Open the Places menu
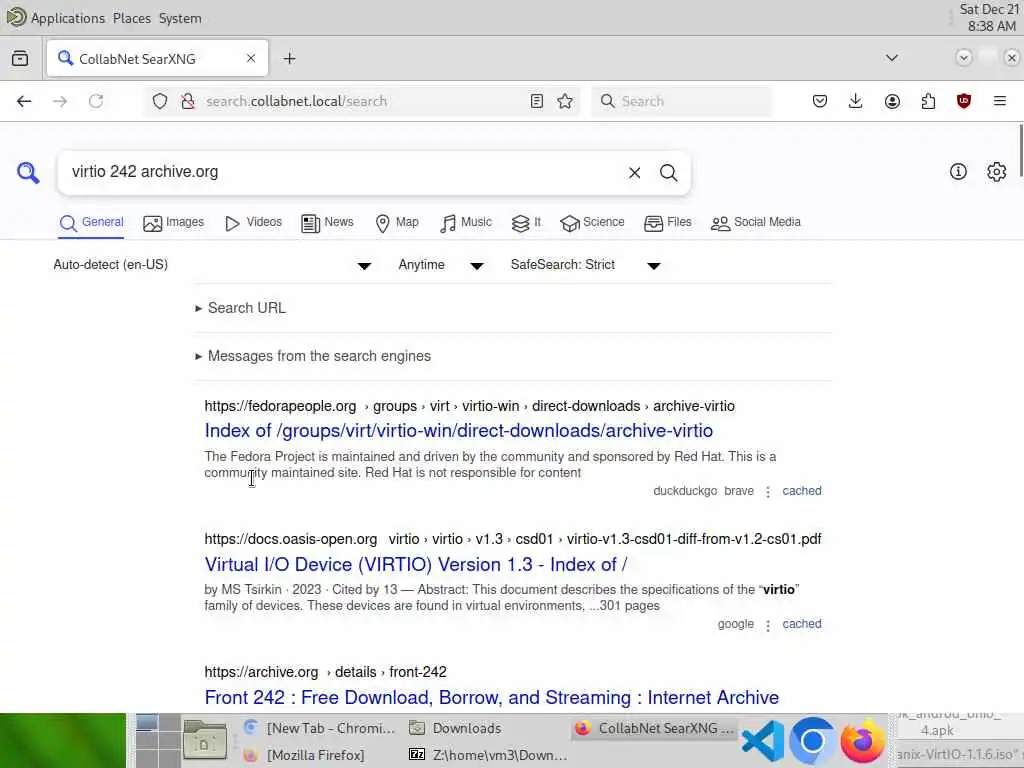 [x=132, y=18]
